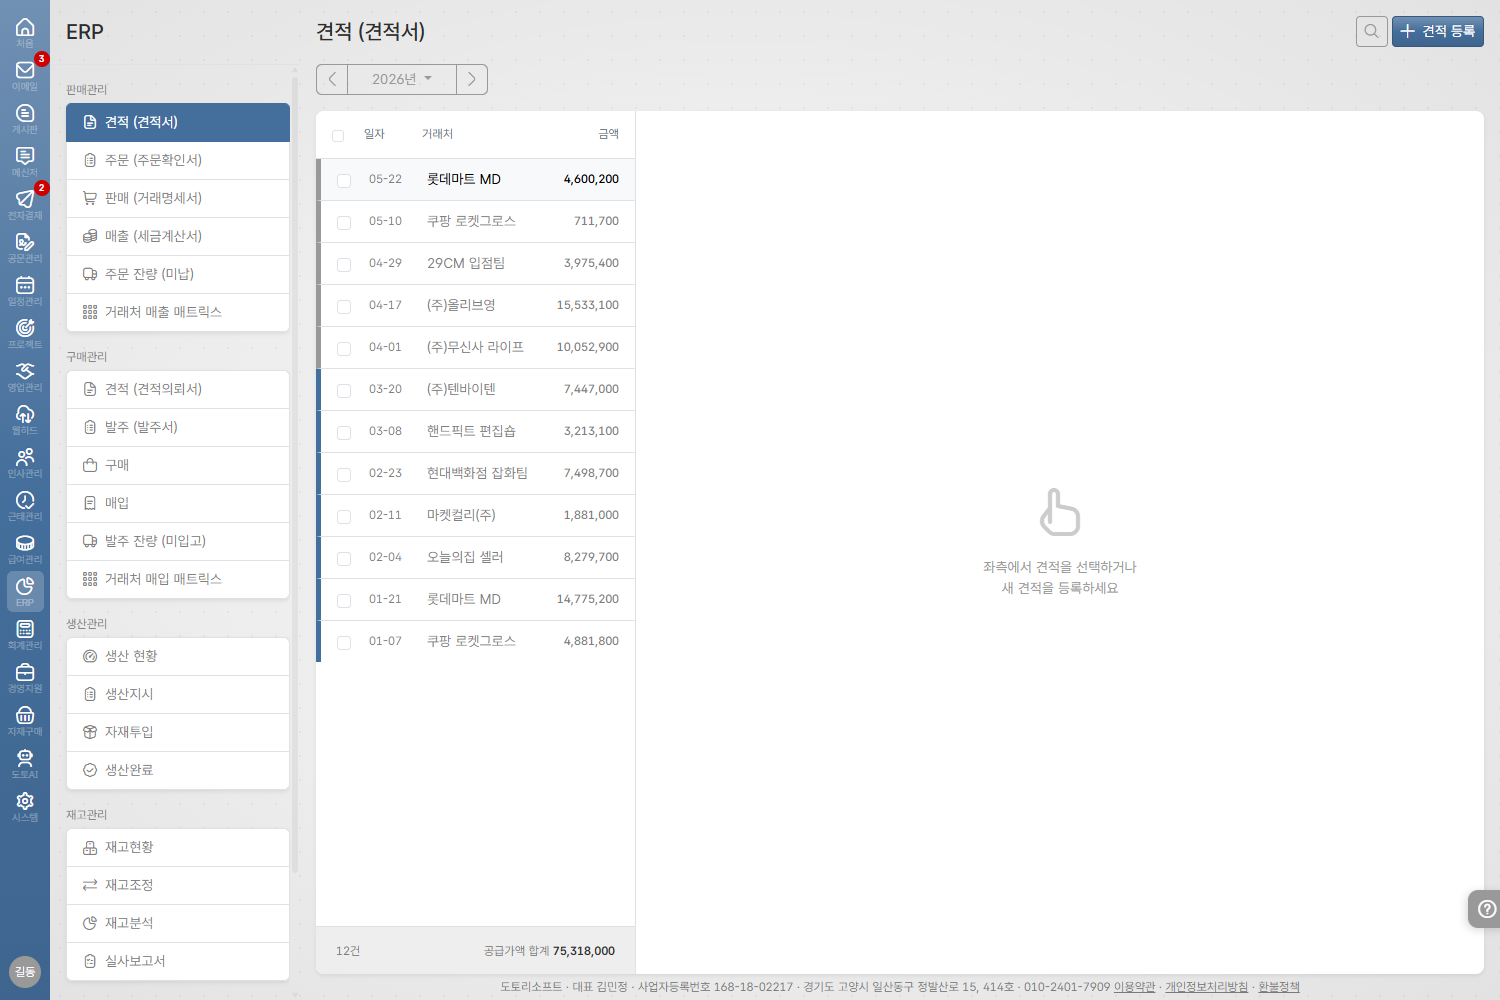Select the 02-11 마켓컬리(주) quote row
This screenshot has width=1500, height=1000.
point(477,516)
